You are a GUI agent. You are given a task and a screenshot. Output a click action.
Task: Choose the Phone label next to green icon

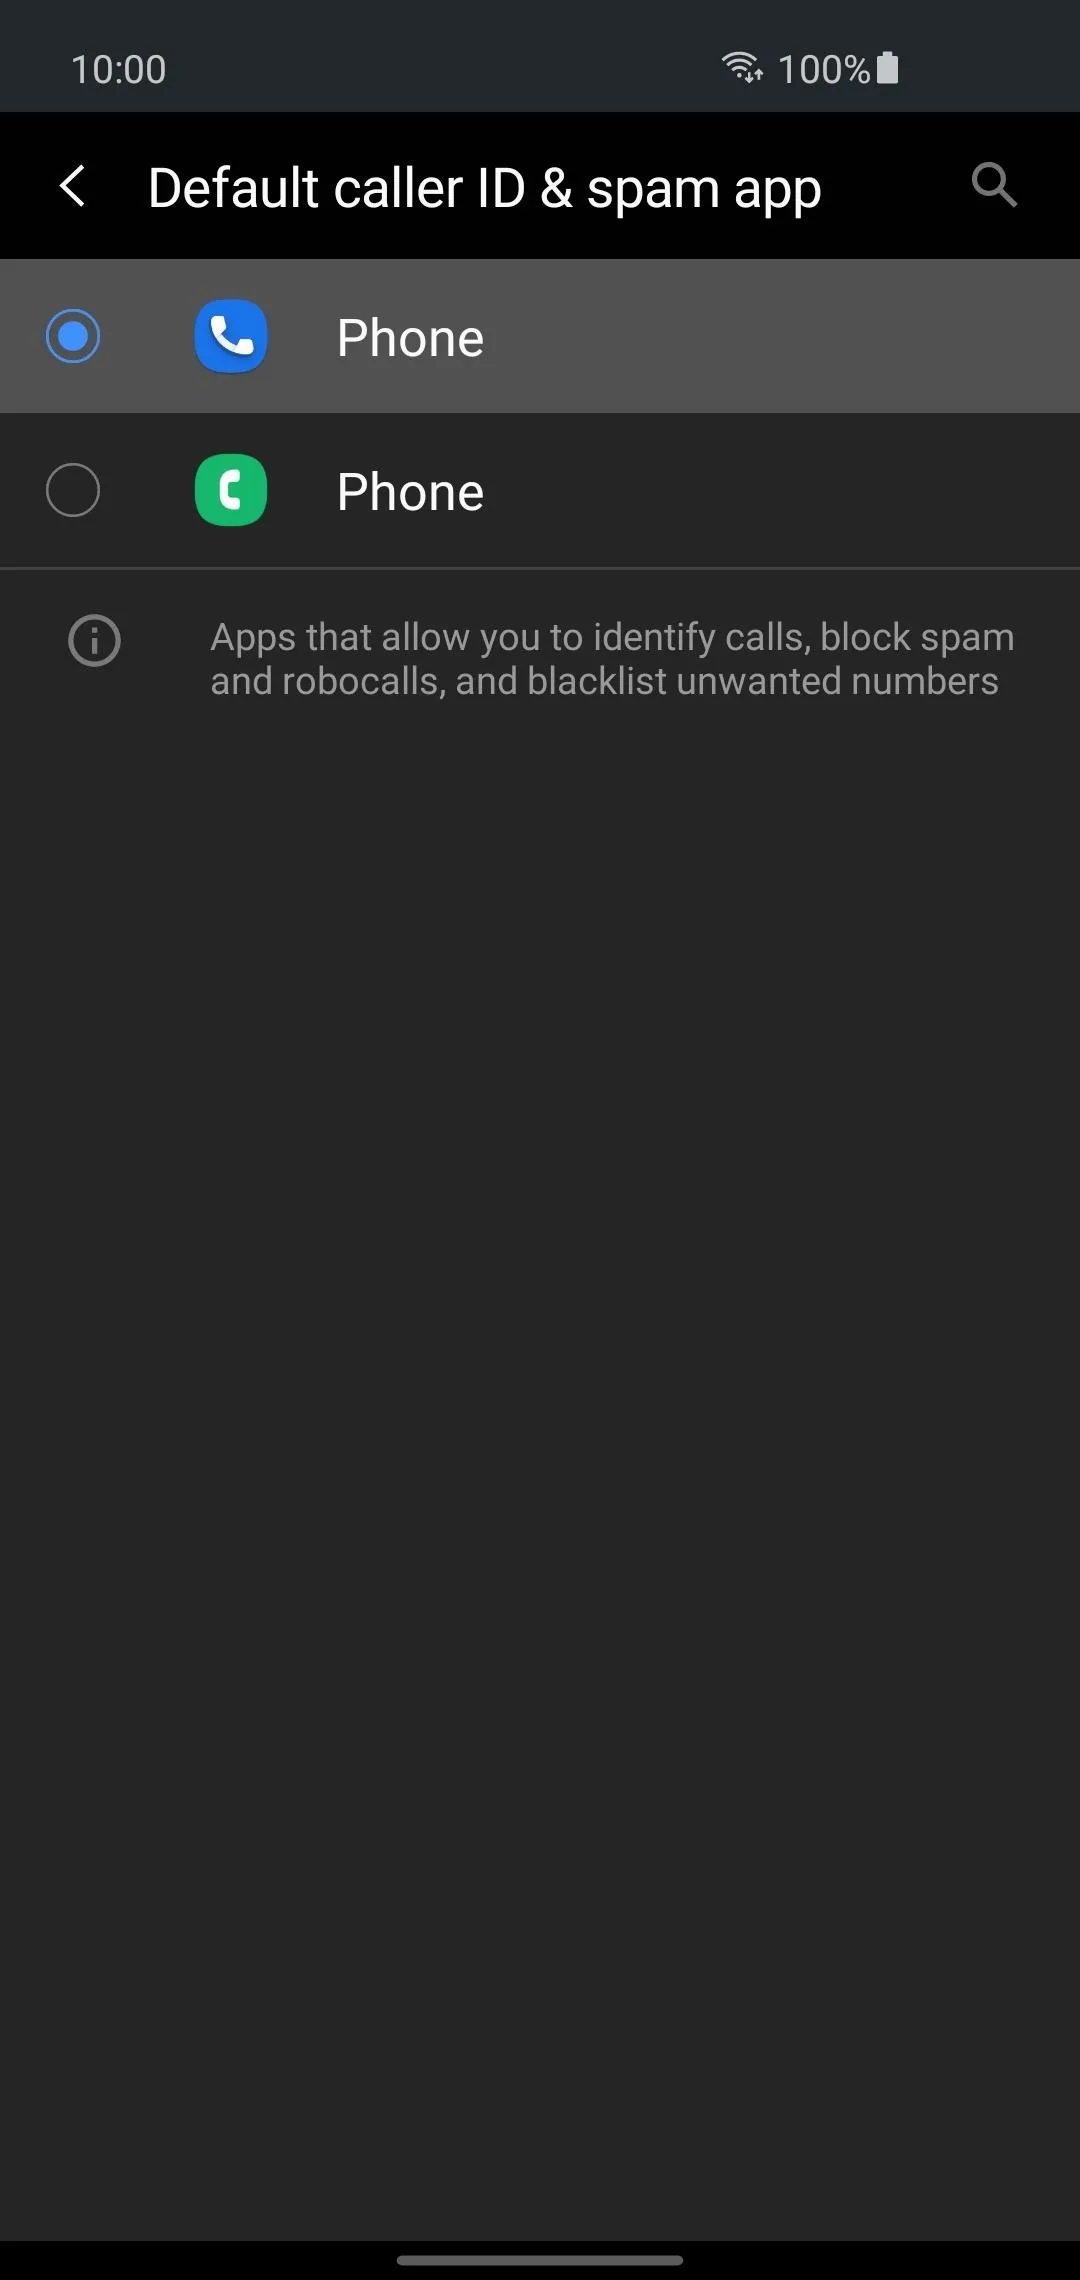point(410,492)
